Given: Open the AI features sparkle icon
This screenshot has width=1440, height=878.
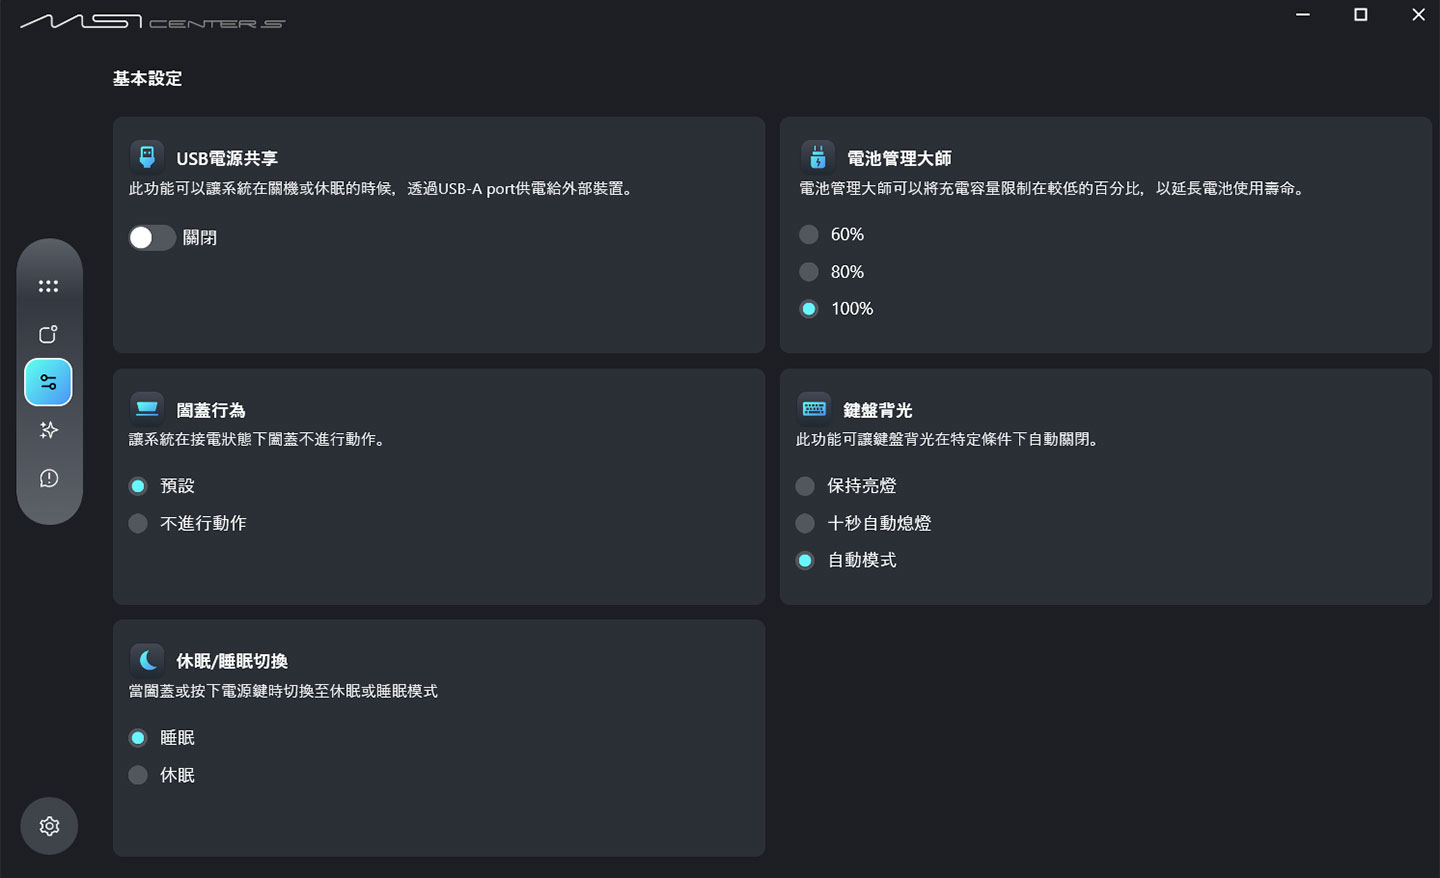Looking at the screenshot, I should [x=48, y=430].
